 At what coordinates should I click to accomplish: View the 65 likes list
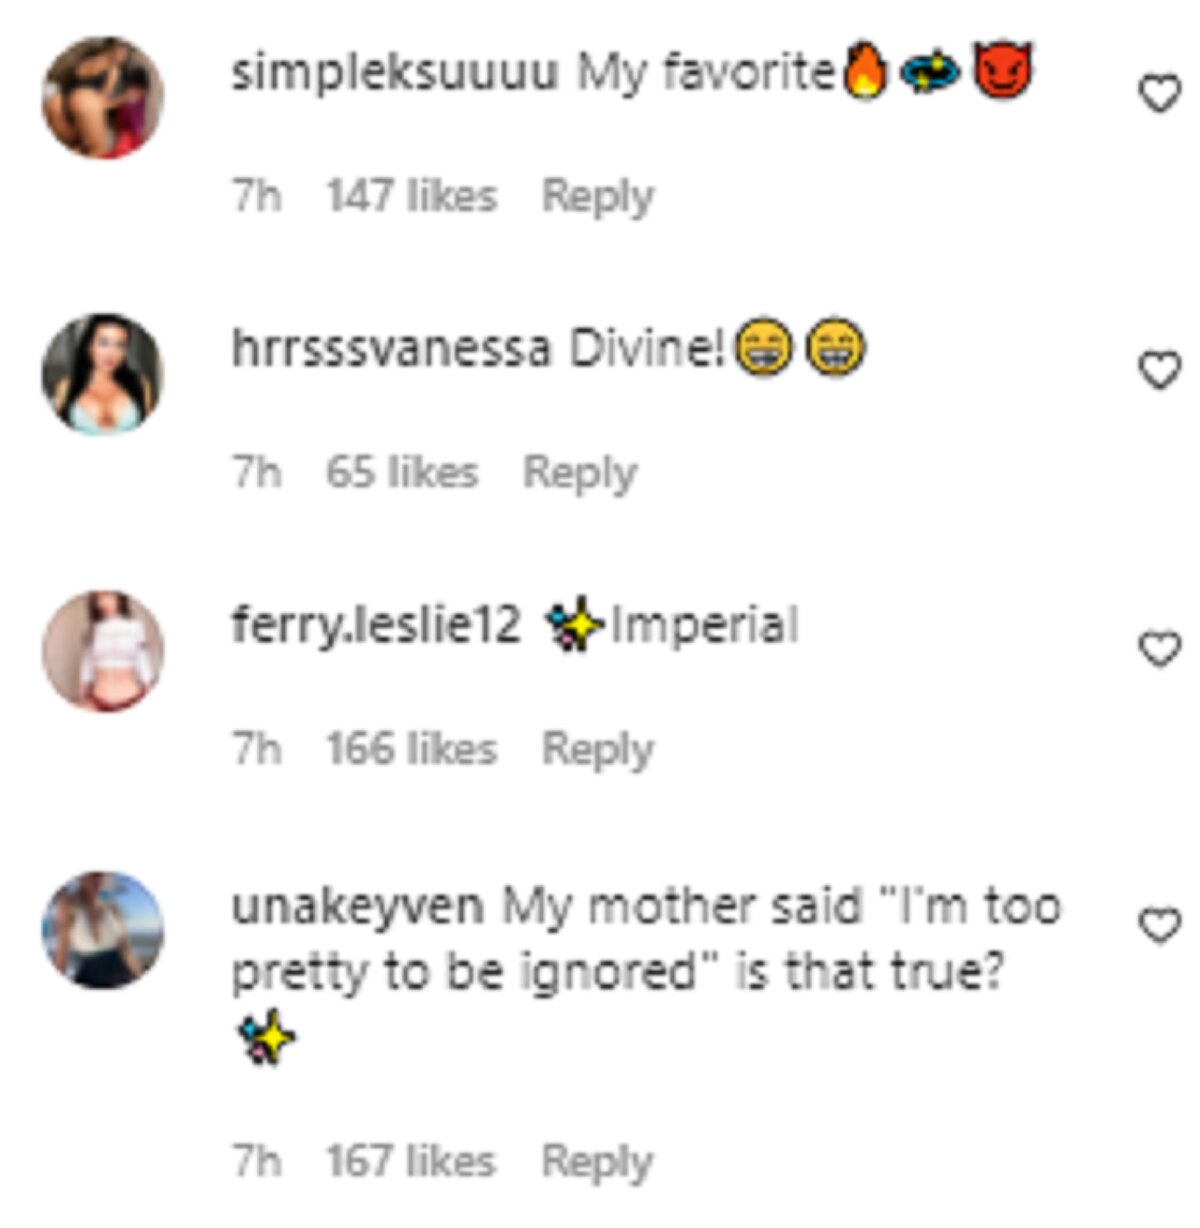coord(402,473)
